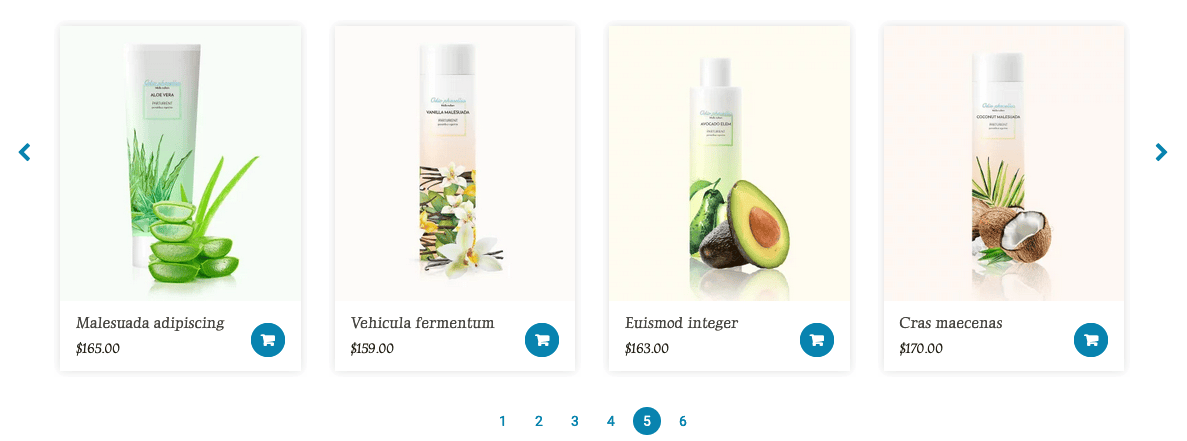This screenshot has height=441, width=1187.
Task: Click the active page 5 indicator
Action: [x=647, y=421]
